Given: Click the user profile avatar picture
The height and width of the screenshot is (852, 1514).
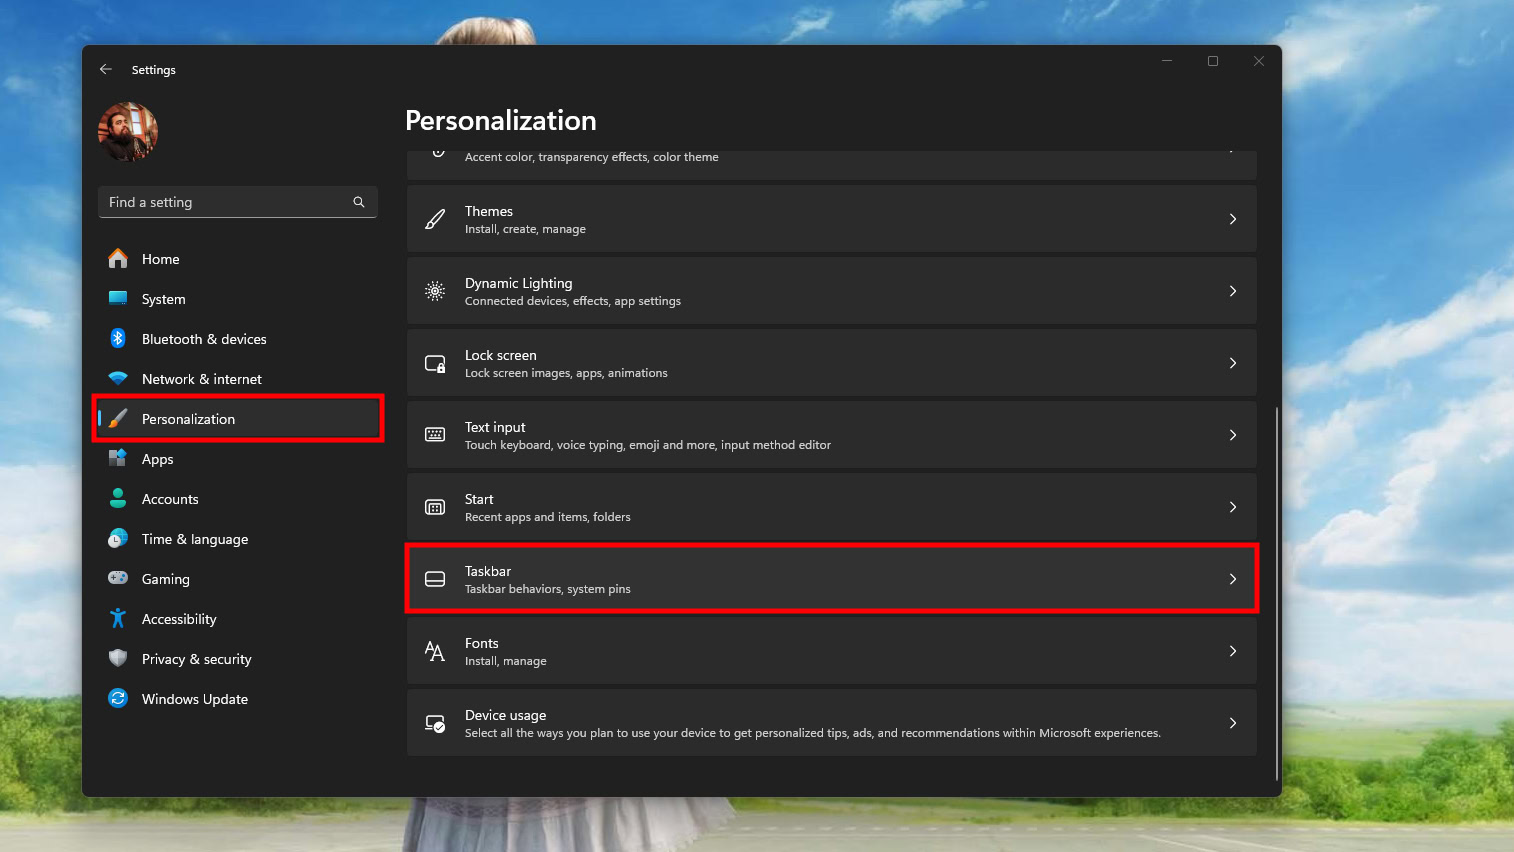Looking at the screenshot, I should 128,132.
